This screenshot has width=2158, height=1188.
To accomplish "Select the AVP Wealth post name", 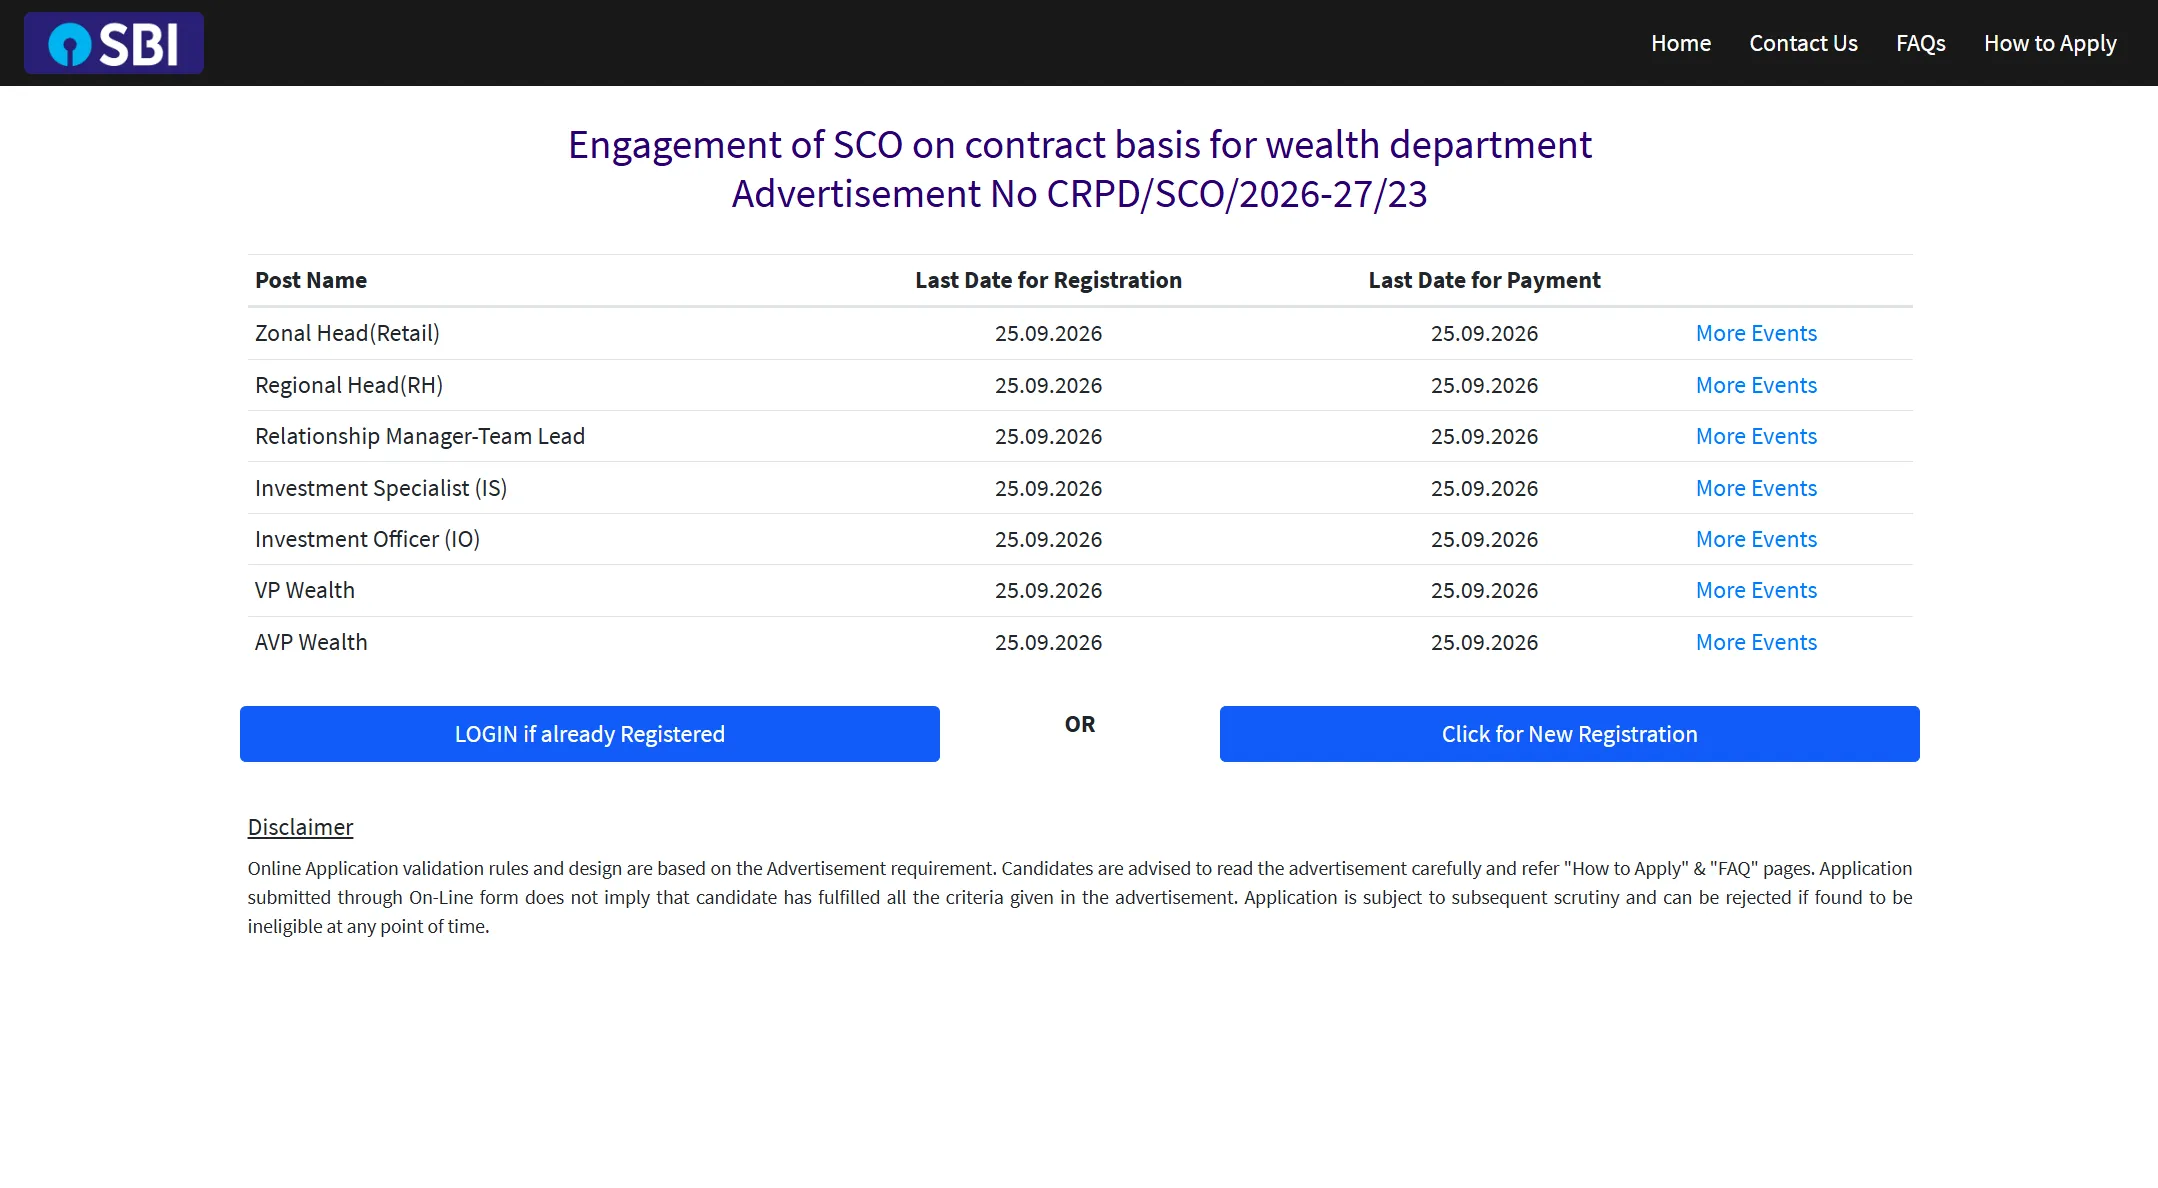I will pyautogui.click(x=311, y=642).
